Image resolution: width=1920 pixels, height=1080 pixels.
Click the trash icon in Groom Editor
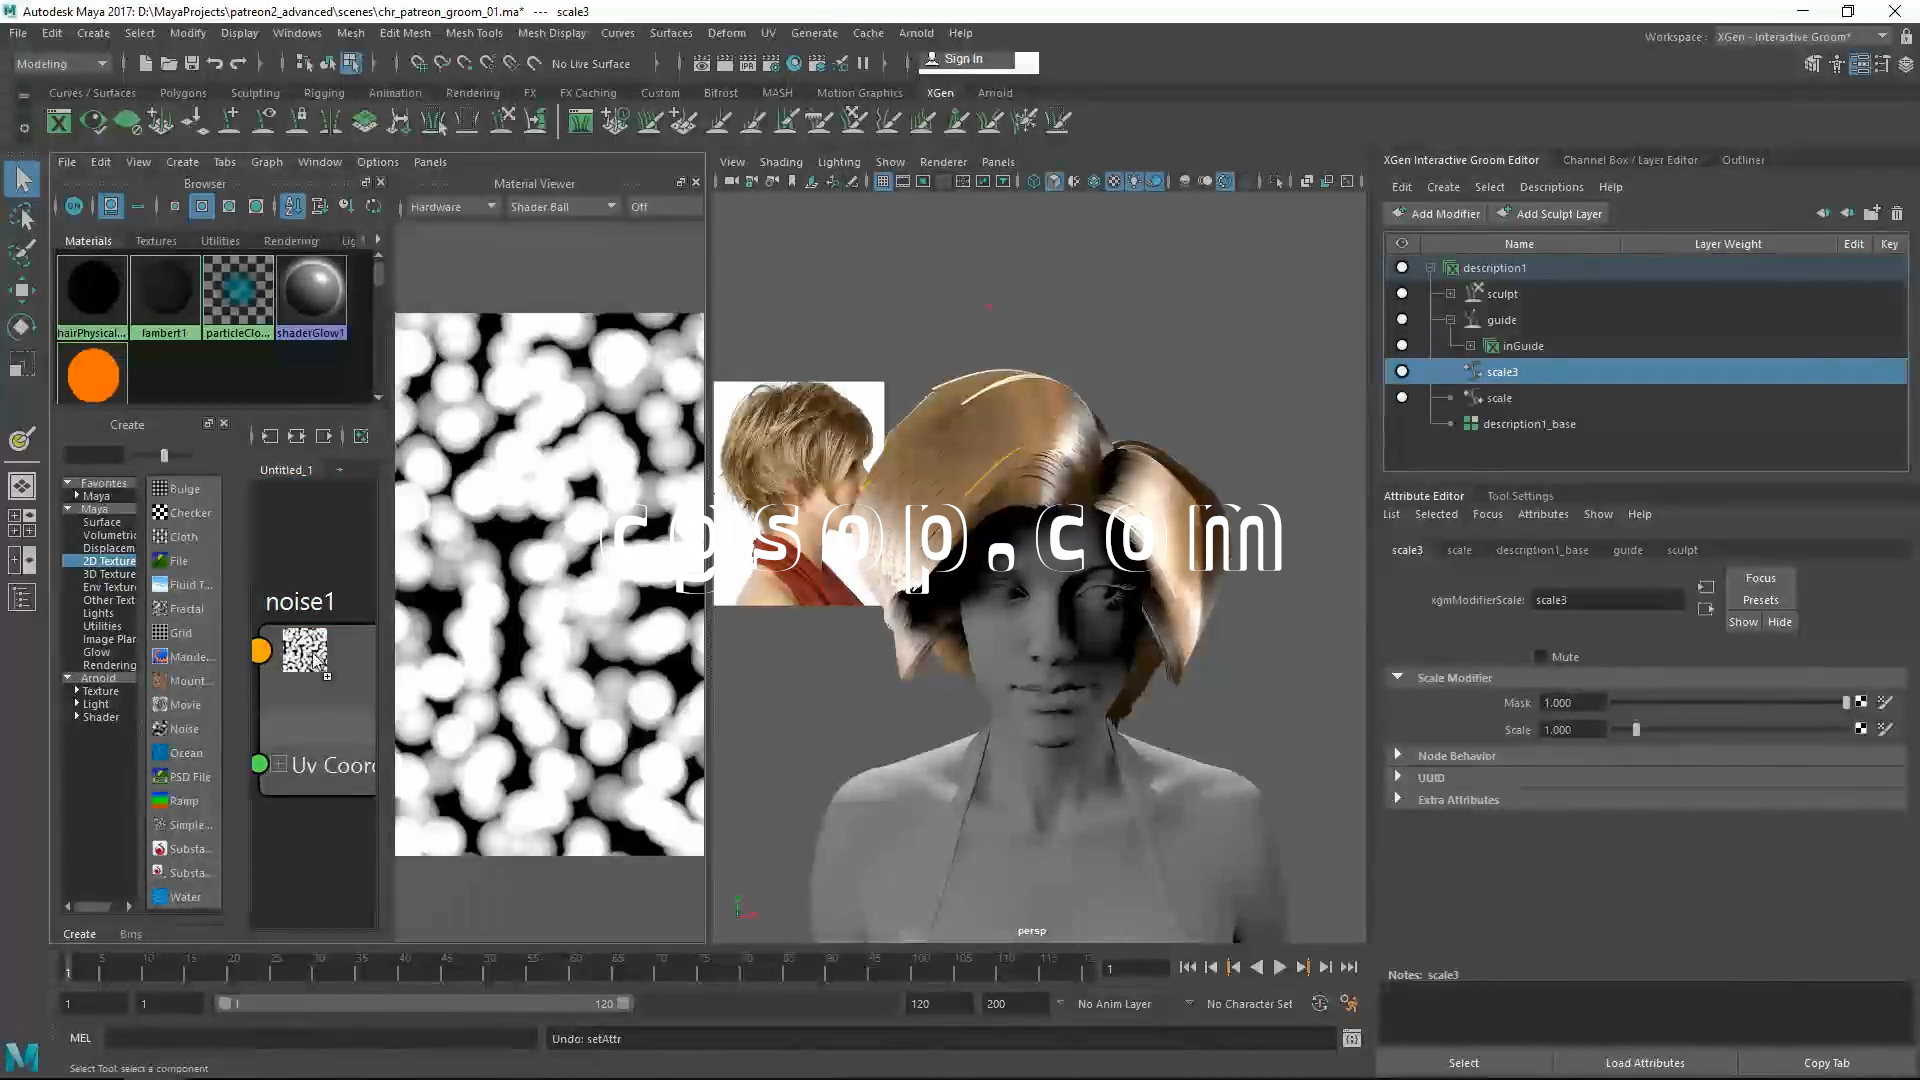[x=1897, y=213]
